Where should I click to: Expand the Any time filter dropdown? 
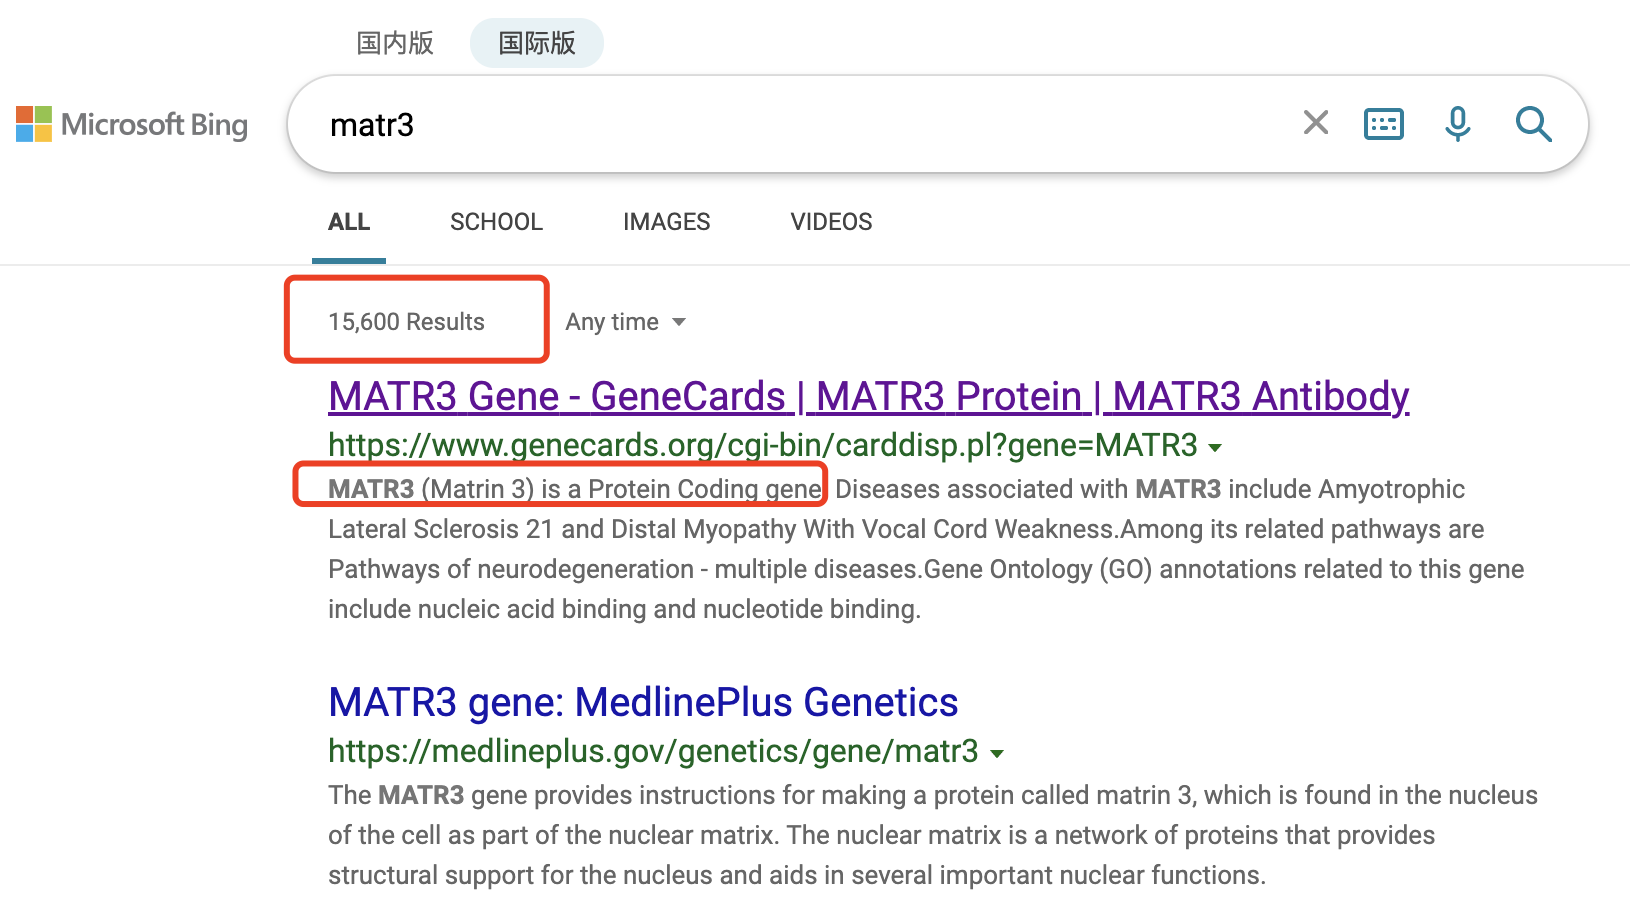[x=625, y=322]
